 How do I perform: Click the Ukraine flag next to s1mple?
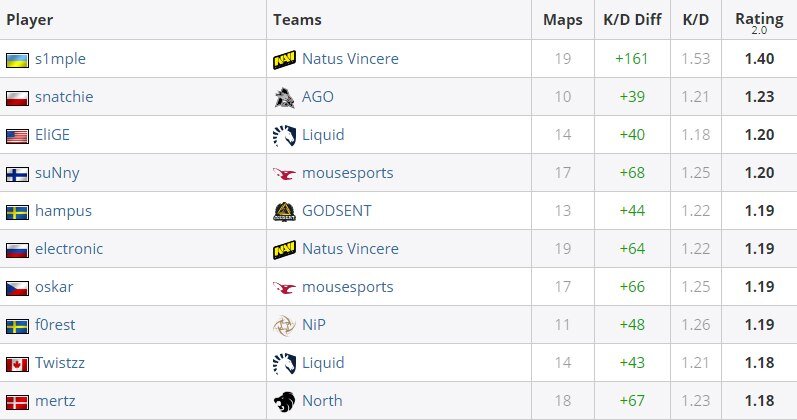tap(17, 60)
